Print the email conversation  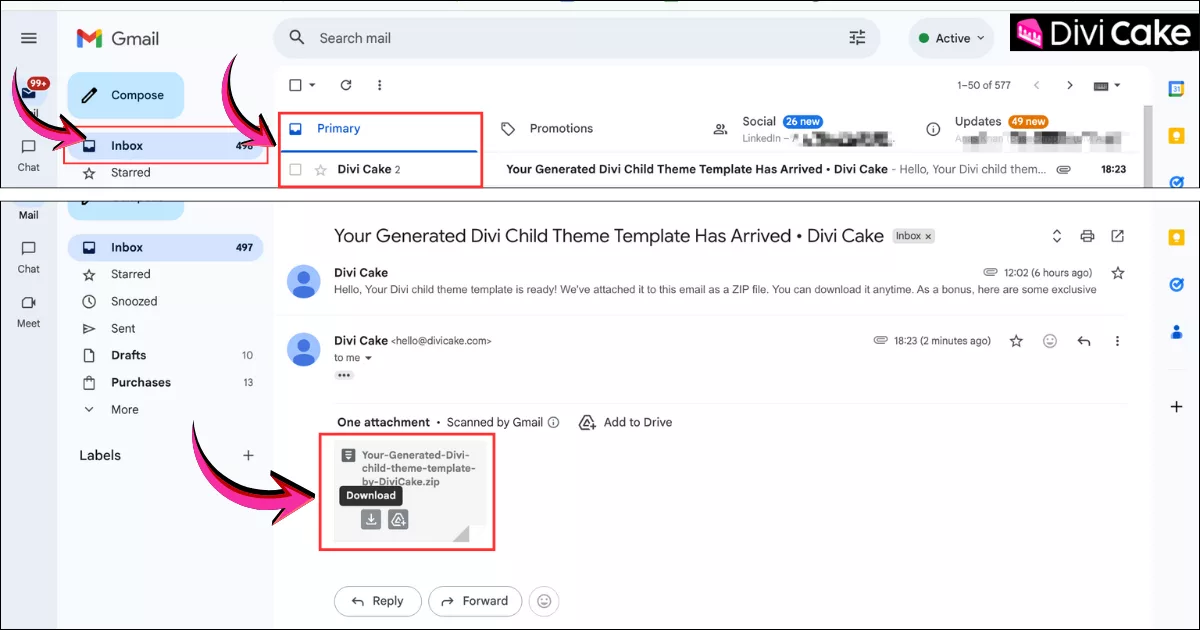[x=1087, y=236]
